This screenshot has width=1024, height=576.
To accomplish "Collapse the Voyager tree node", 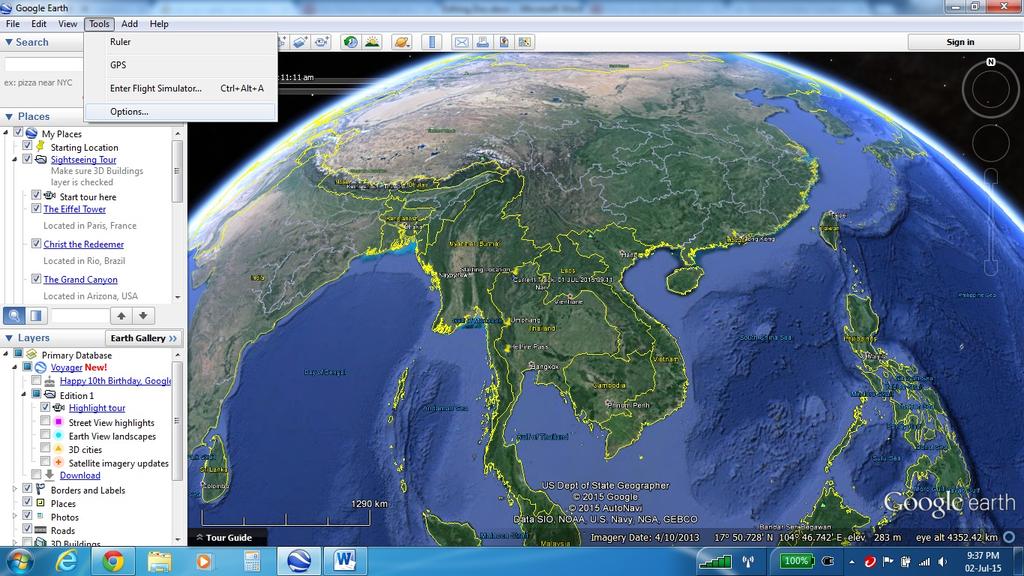I will 14,368.
